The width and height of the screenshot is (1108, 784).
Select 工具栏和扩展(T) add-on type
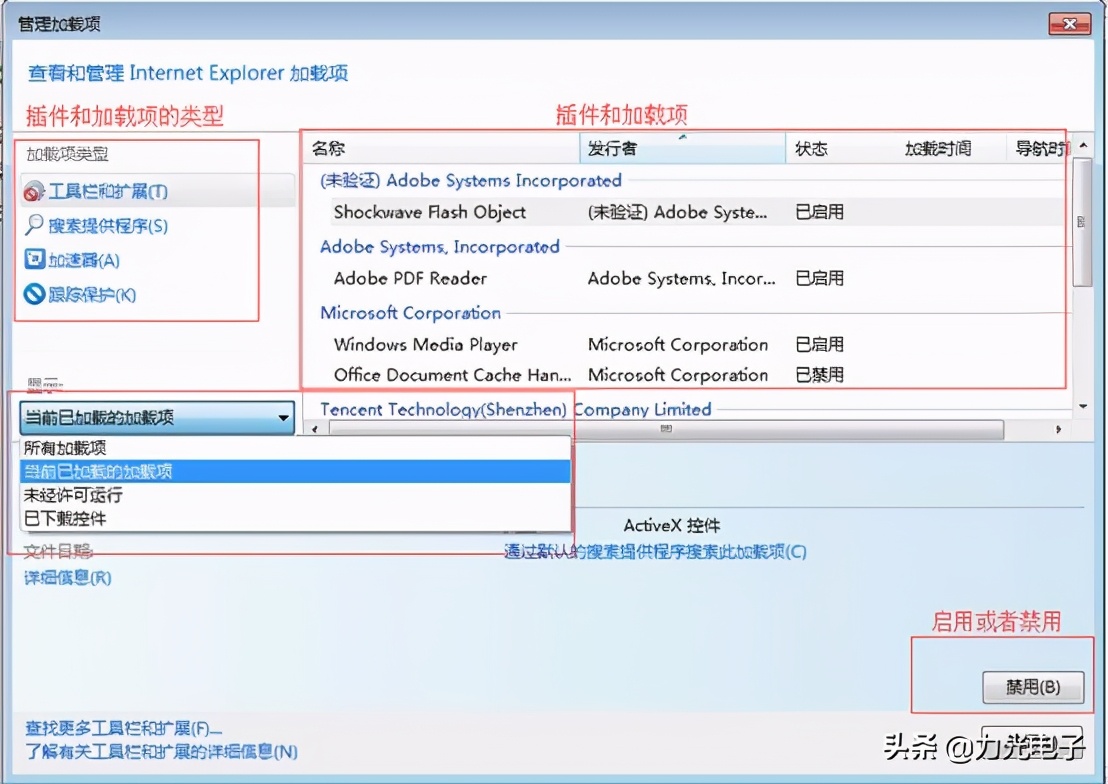point(158,191)
